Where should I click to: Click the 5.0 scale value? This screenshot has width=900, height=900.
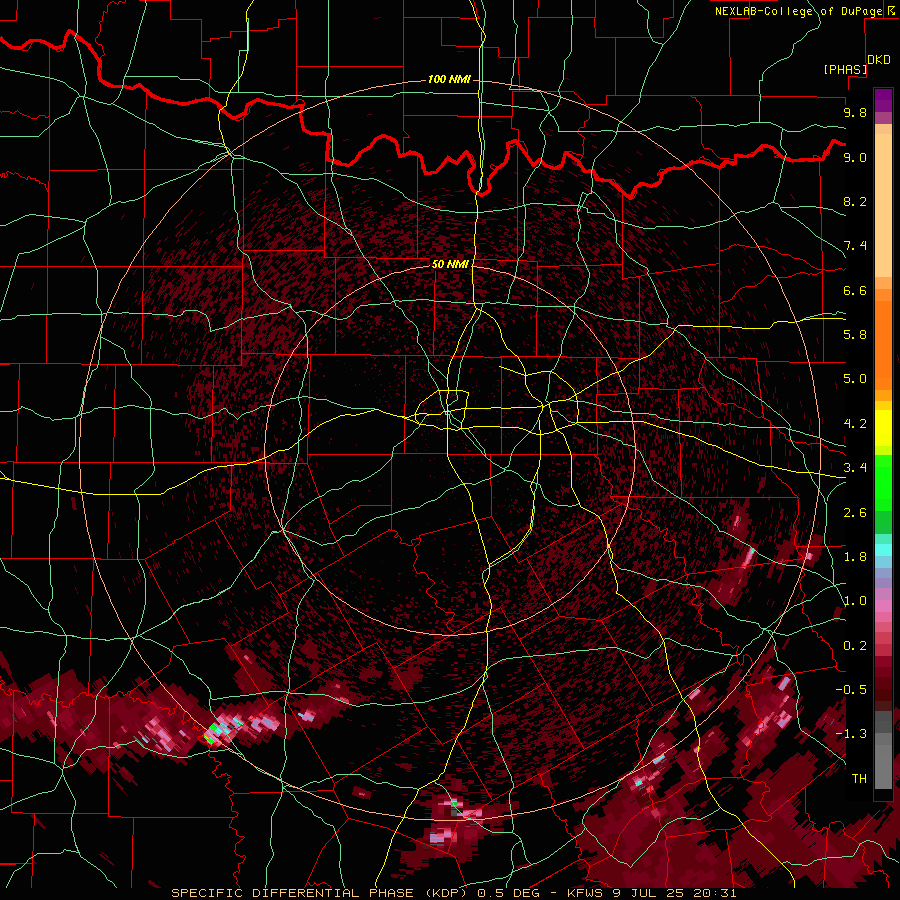point(855,379)
